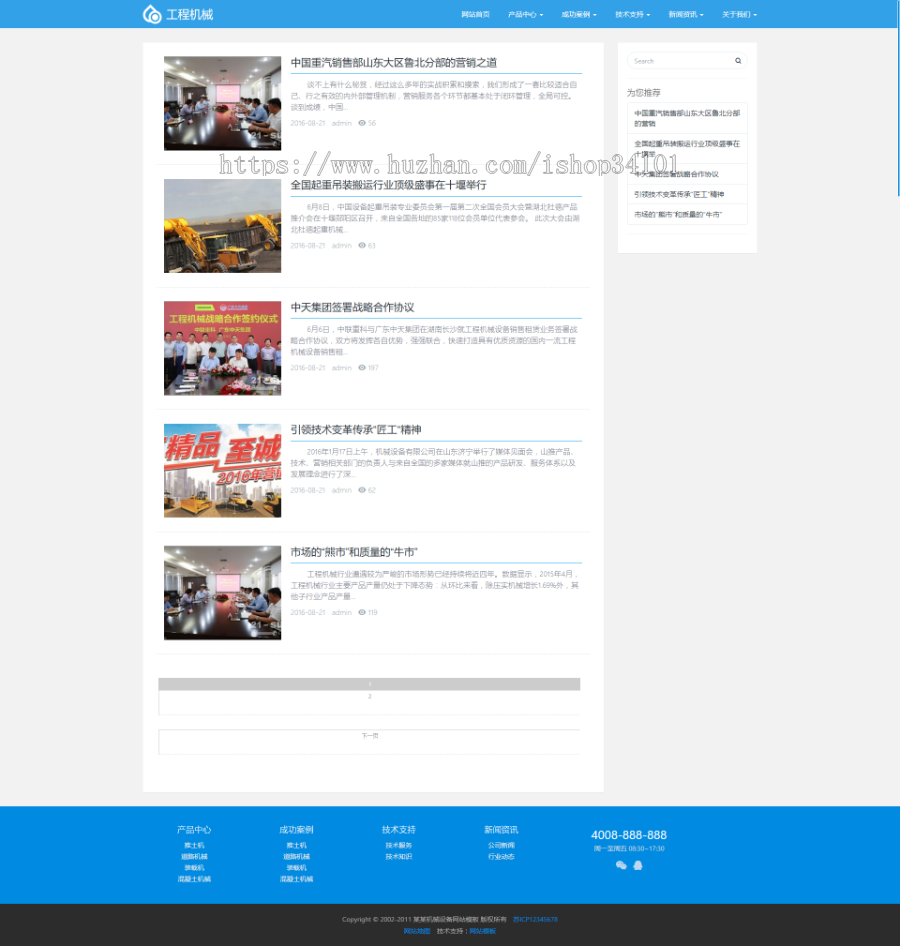Open footer heading 技术支持

tap(399, 830)
